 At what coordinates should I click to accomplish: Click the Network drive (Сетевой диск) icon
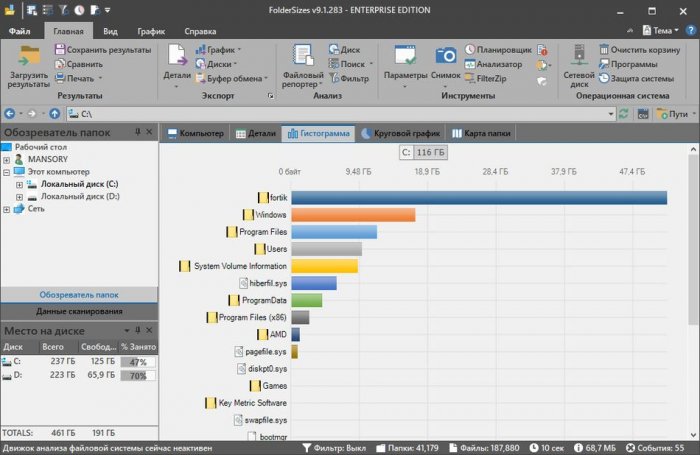579,56
